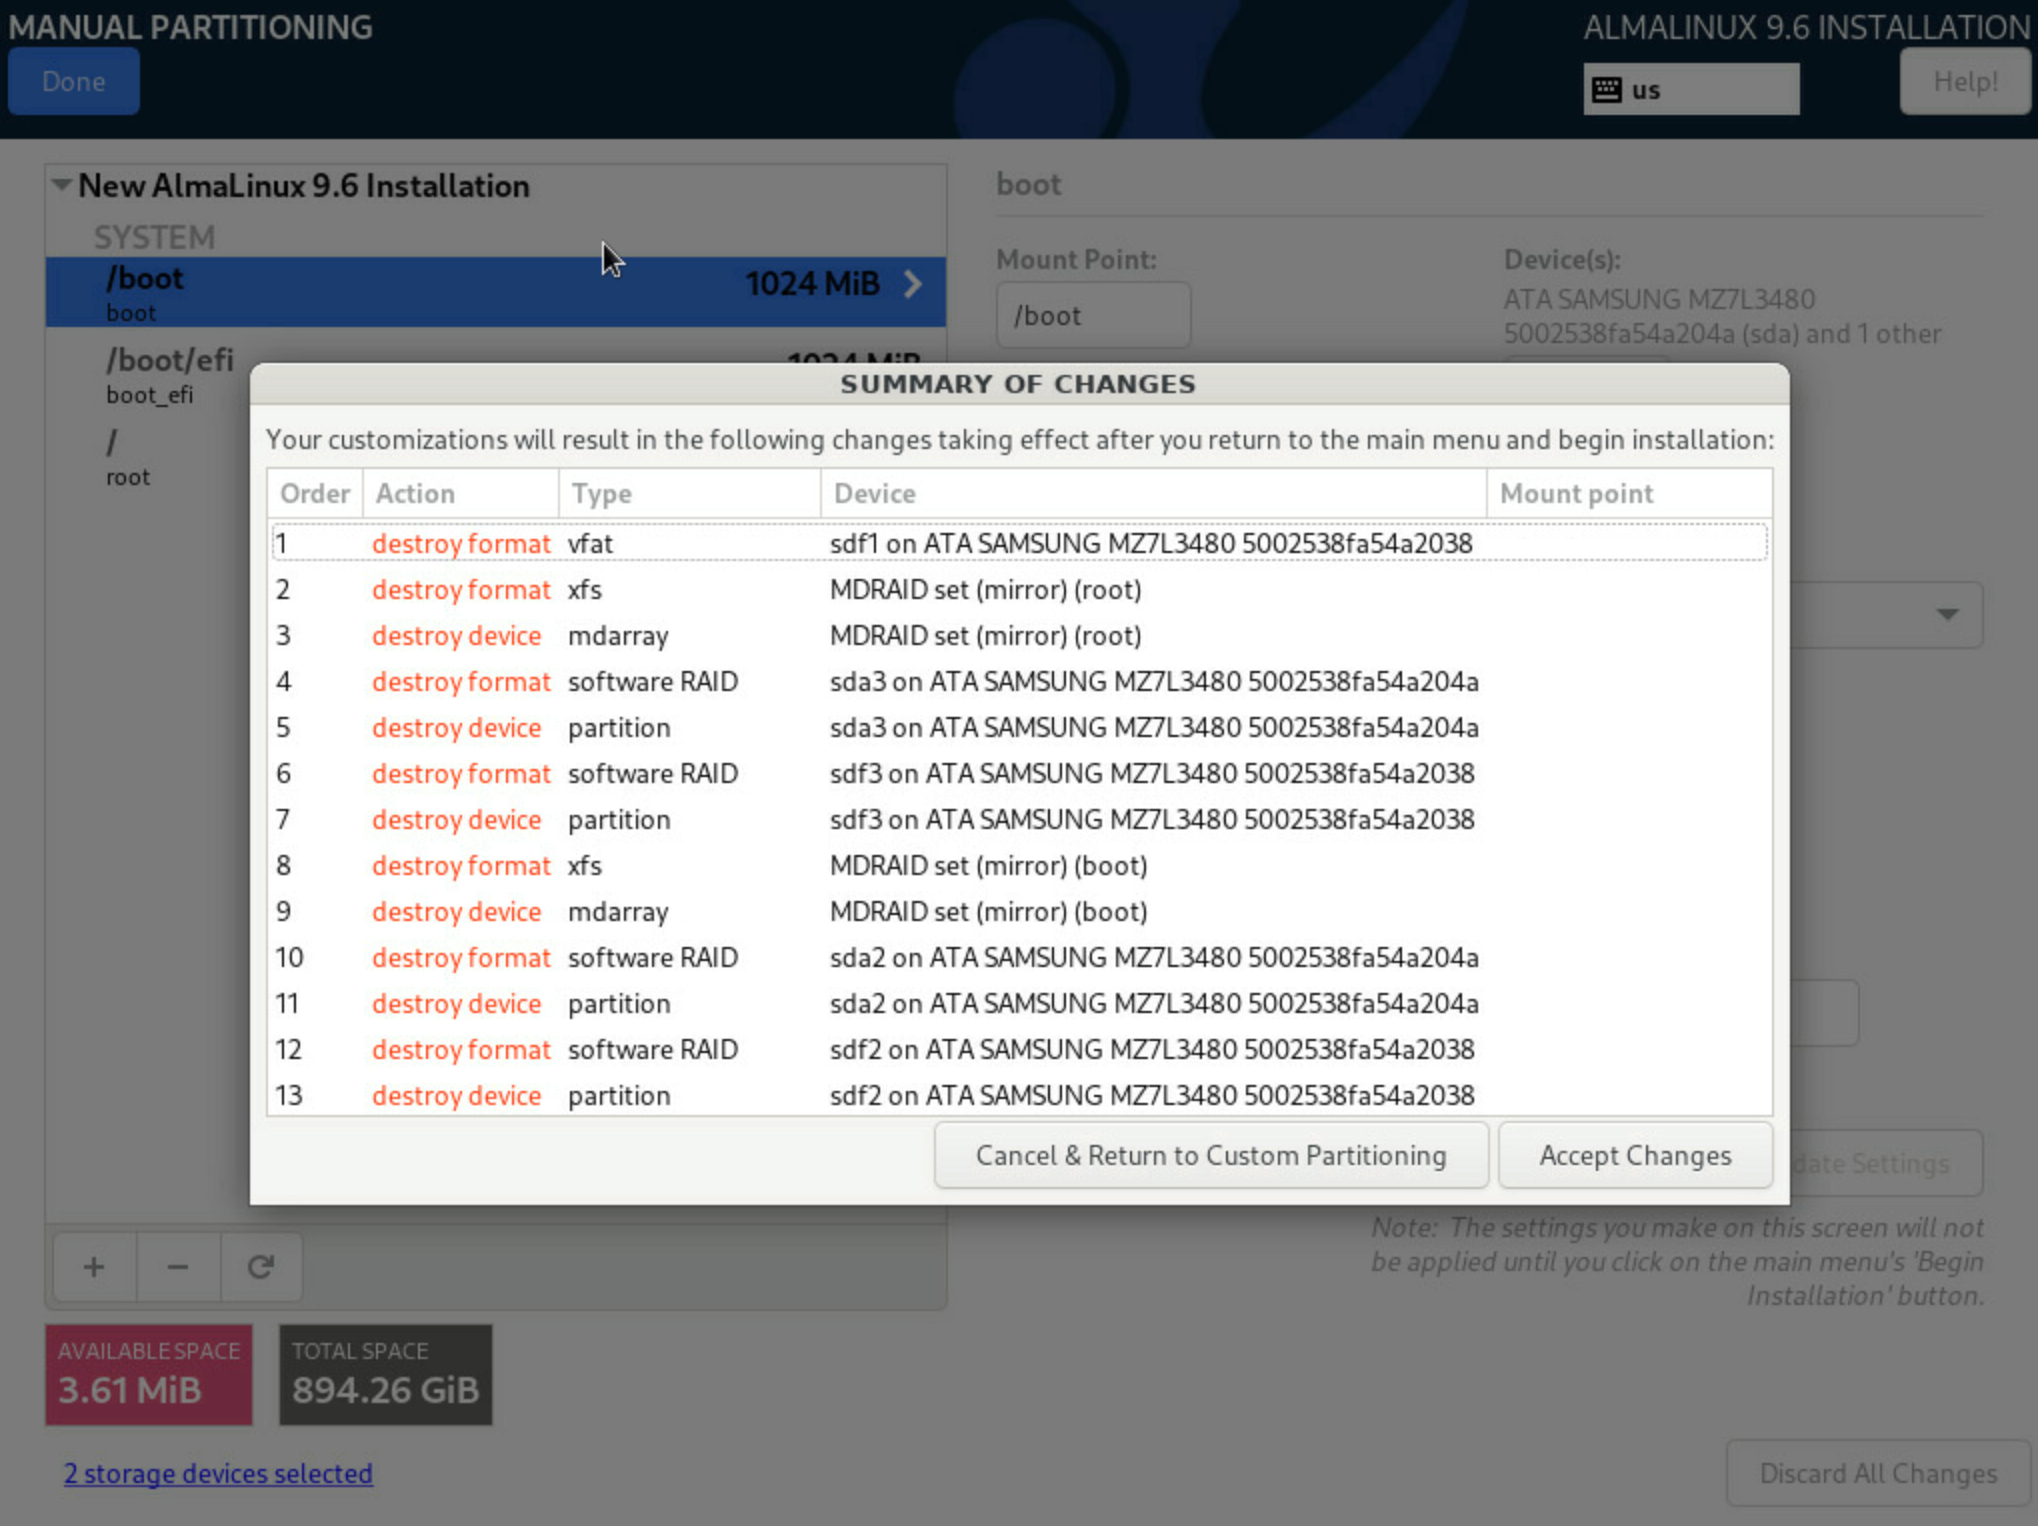Click the chevron arrow on the /boot row
2038x1526 pixels.
[912, 284]
